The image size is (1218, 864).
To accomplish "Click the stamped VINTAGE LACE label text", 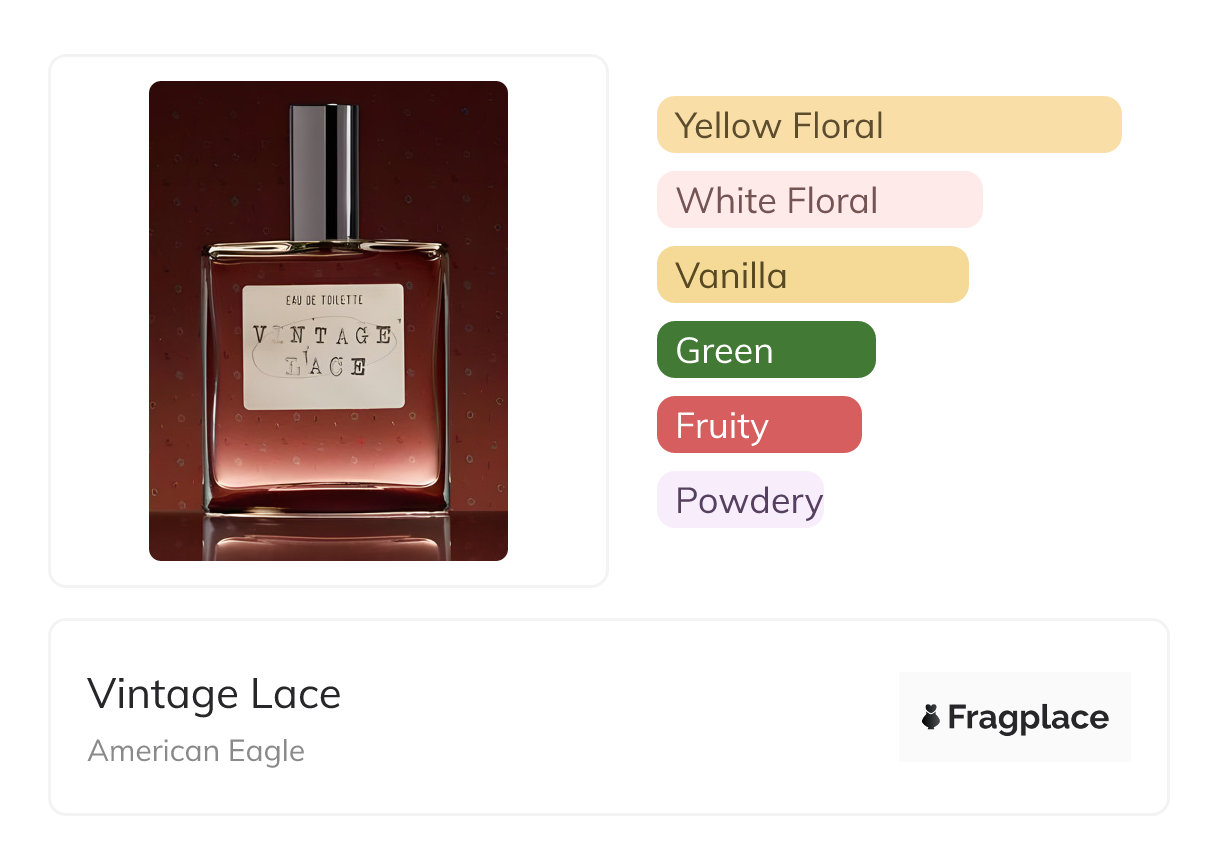I will pyautogui.click(x=322, y=350).
